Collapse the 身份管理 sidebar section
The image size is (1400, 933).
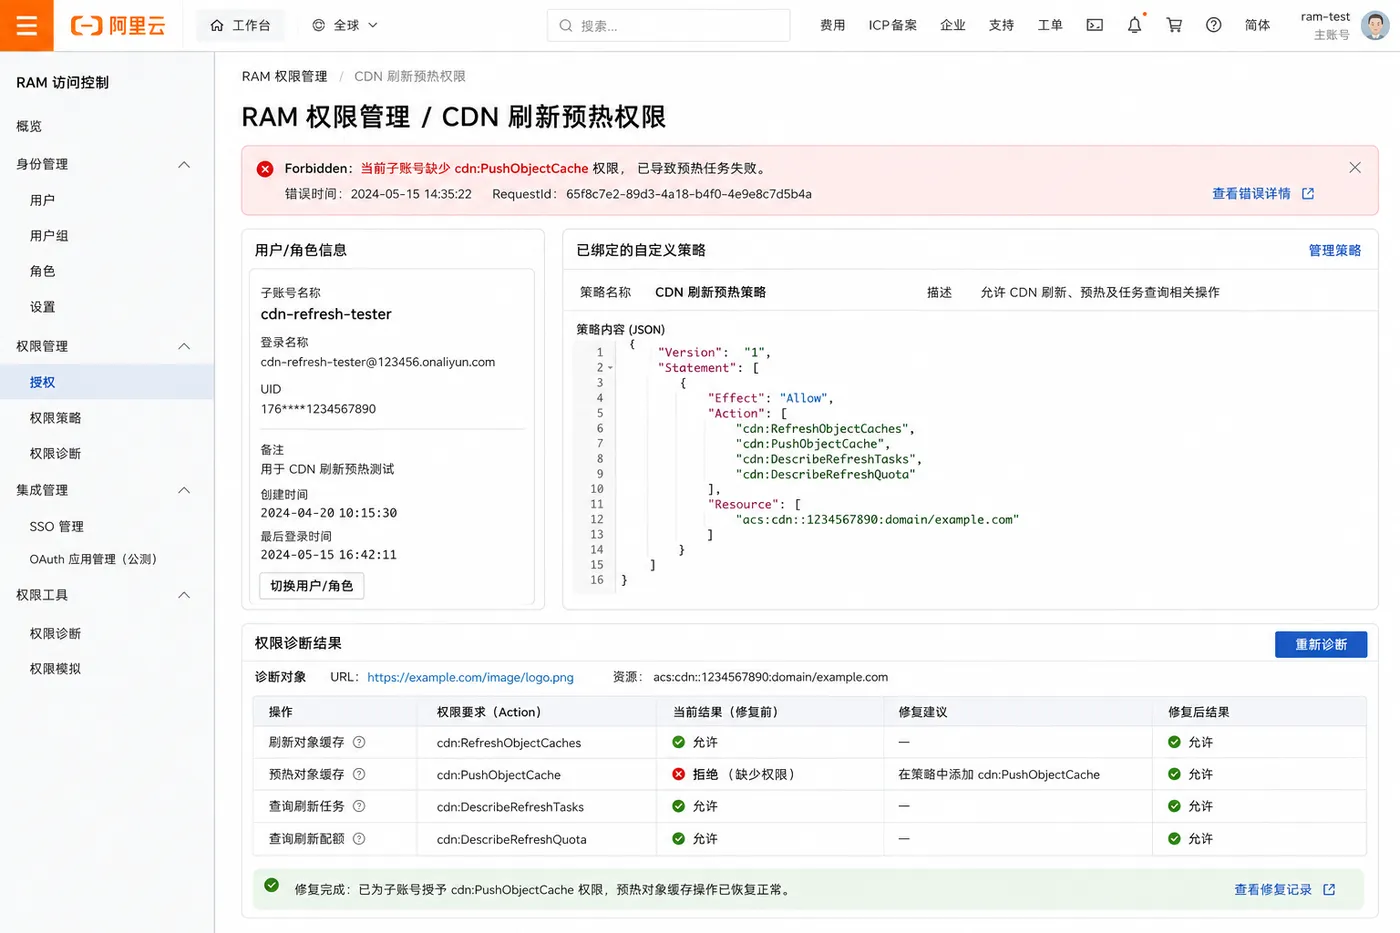click(x=184, y=164)
